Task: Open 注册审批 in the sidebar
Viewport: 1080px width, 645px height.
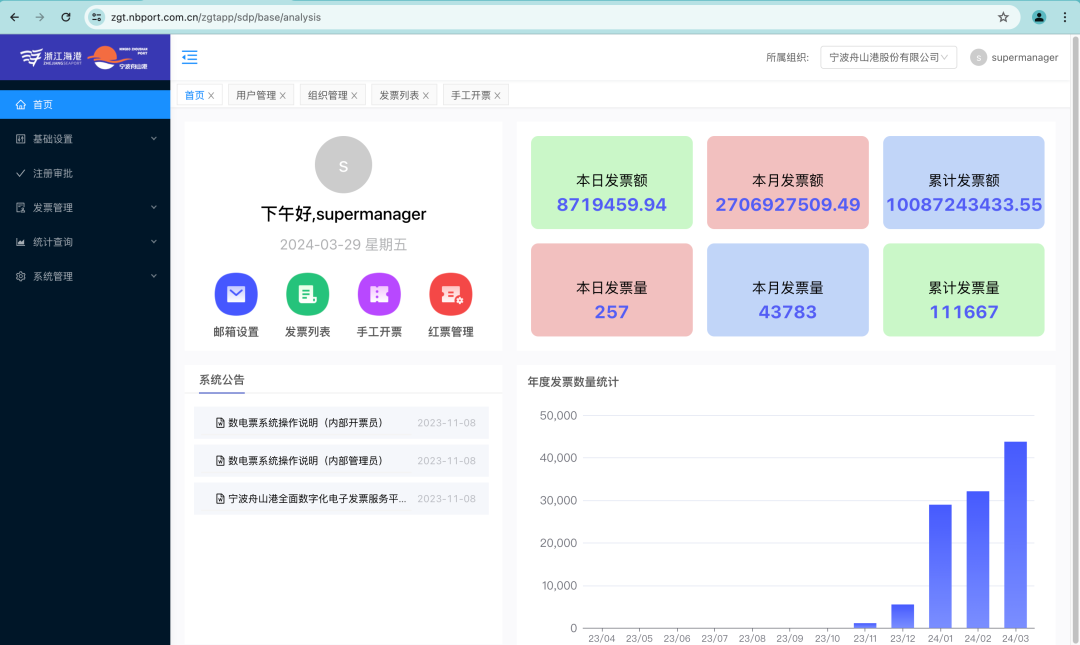Action: pos(85,174)
